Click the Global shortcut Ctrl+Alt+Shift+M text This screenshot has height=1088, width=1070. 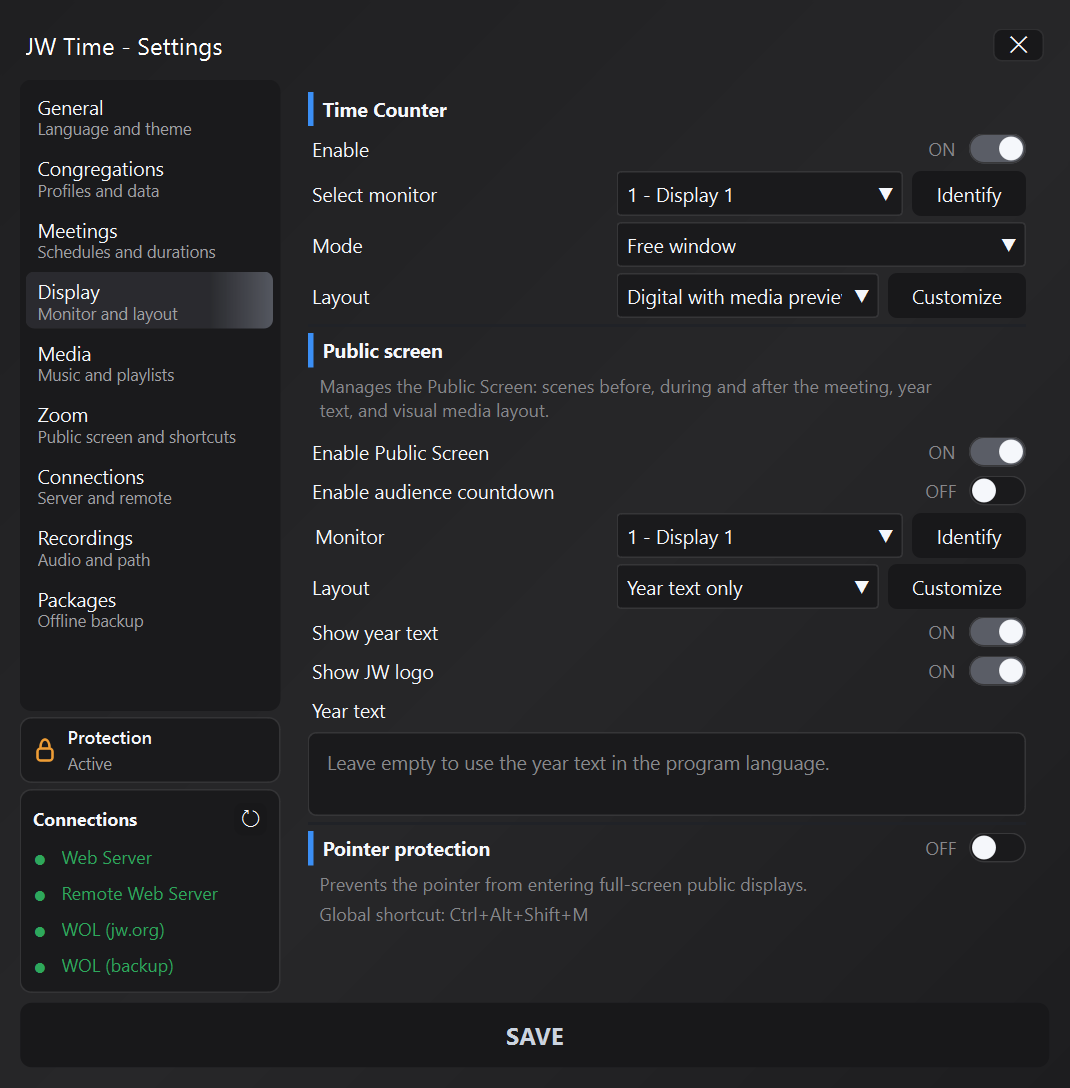coord(453,915)
